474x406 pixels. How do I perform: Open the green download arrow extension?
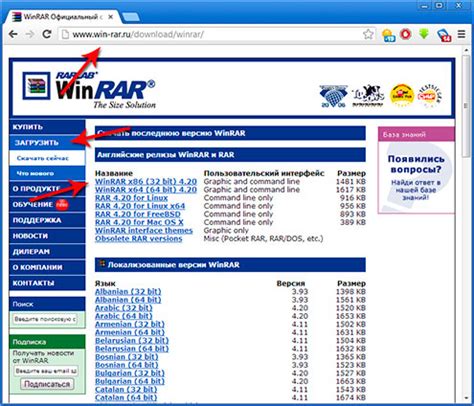[424, 34]
